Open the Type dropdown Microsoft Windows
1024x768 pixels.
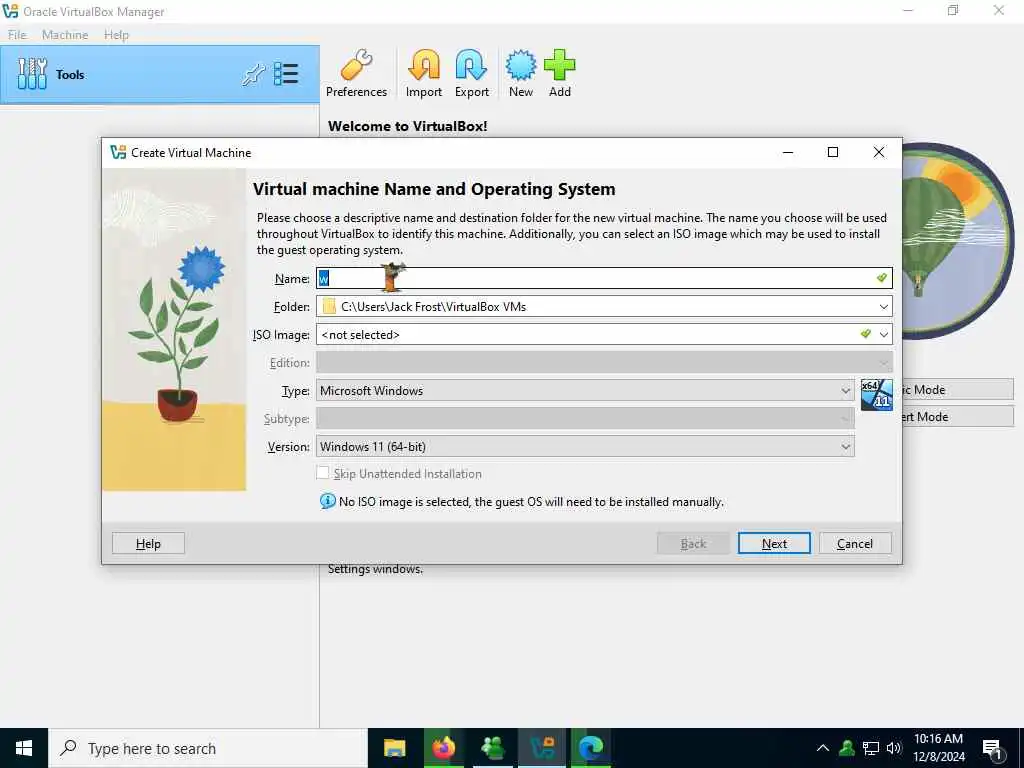click(585, 391)
